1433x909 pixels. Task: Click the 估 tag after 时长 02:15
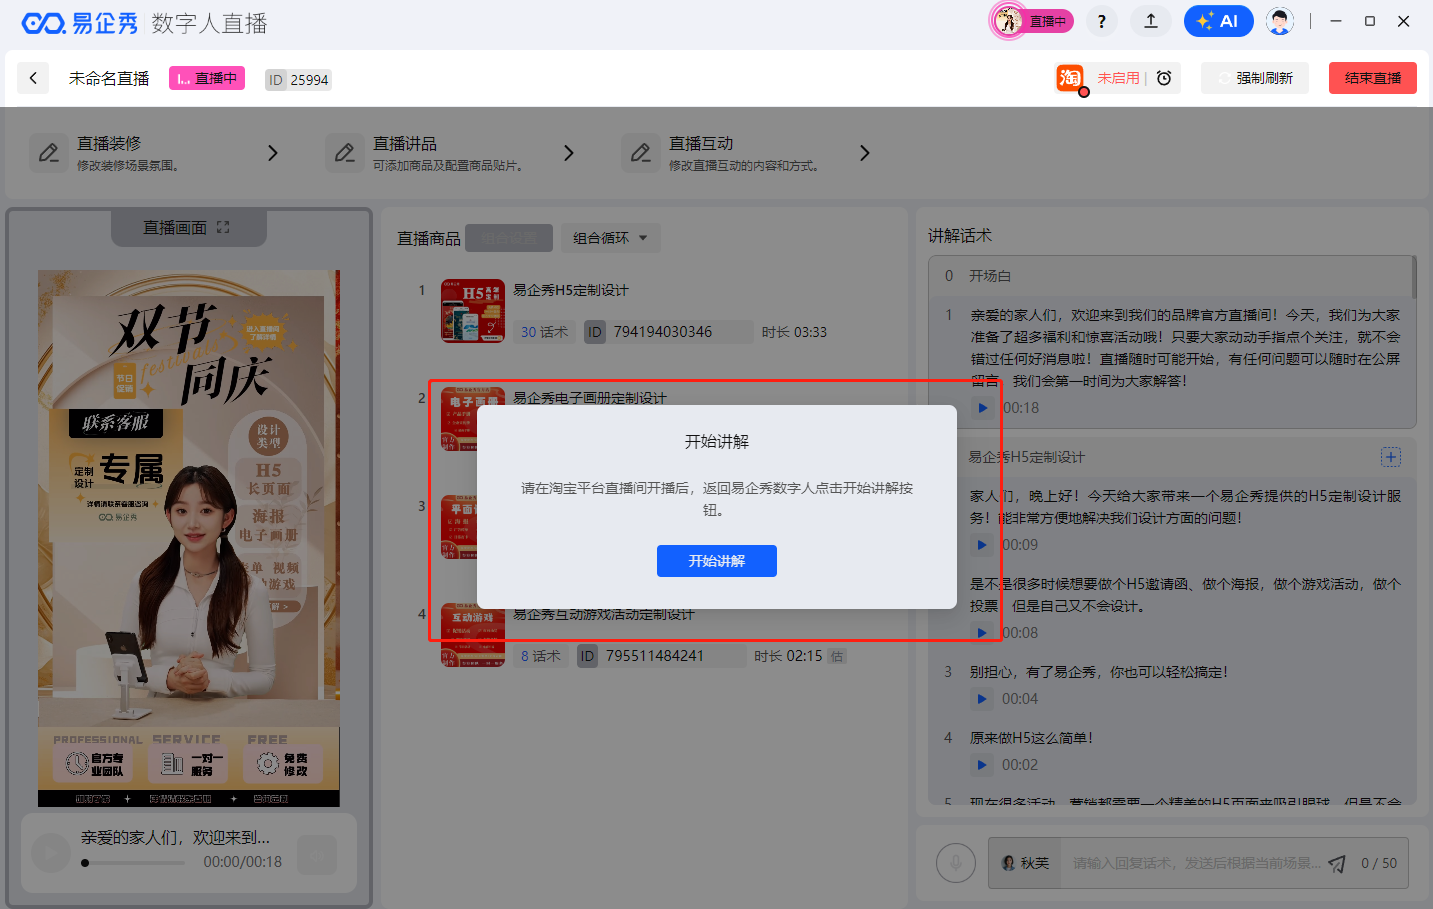[x=837, y=656]
